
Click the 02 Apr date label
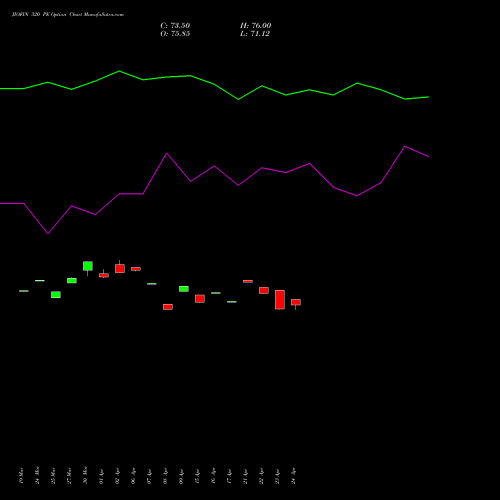[117, 477]
